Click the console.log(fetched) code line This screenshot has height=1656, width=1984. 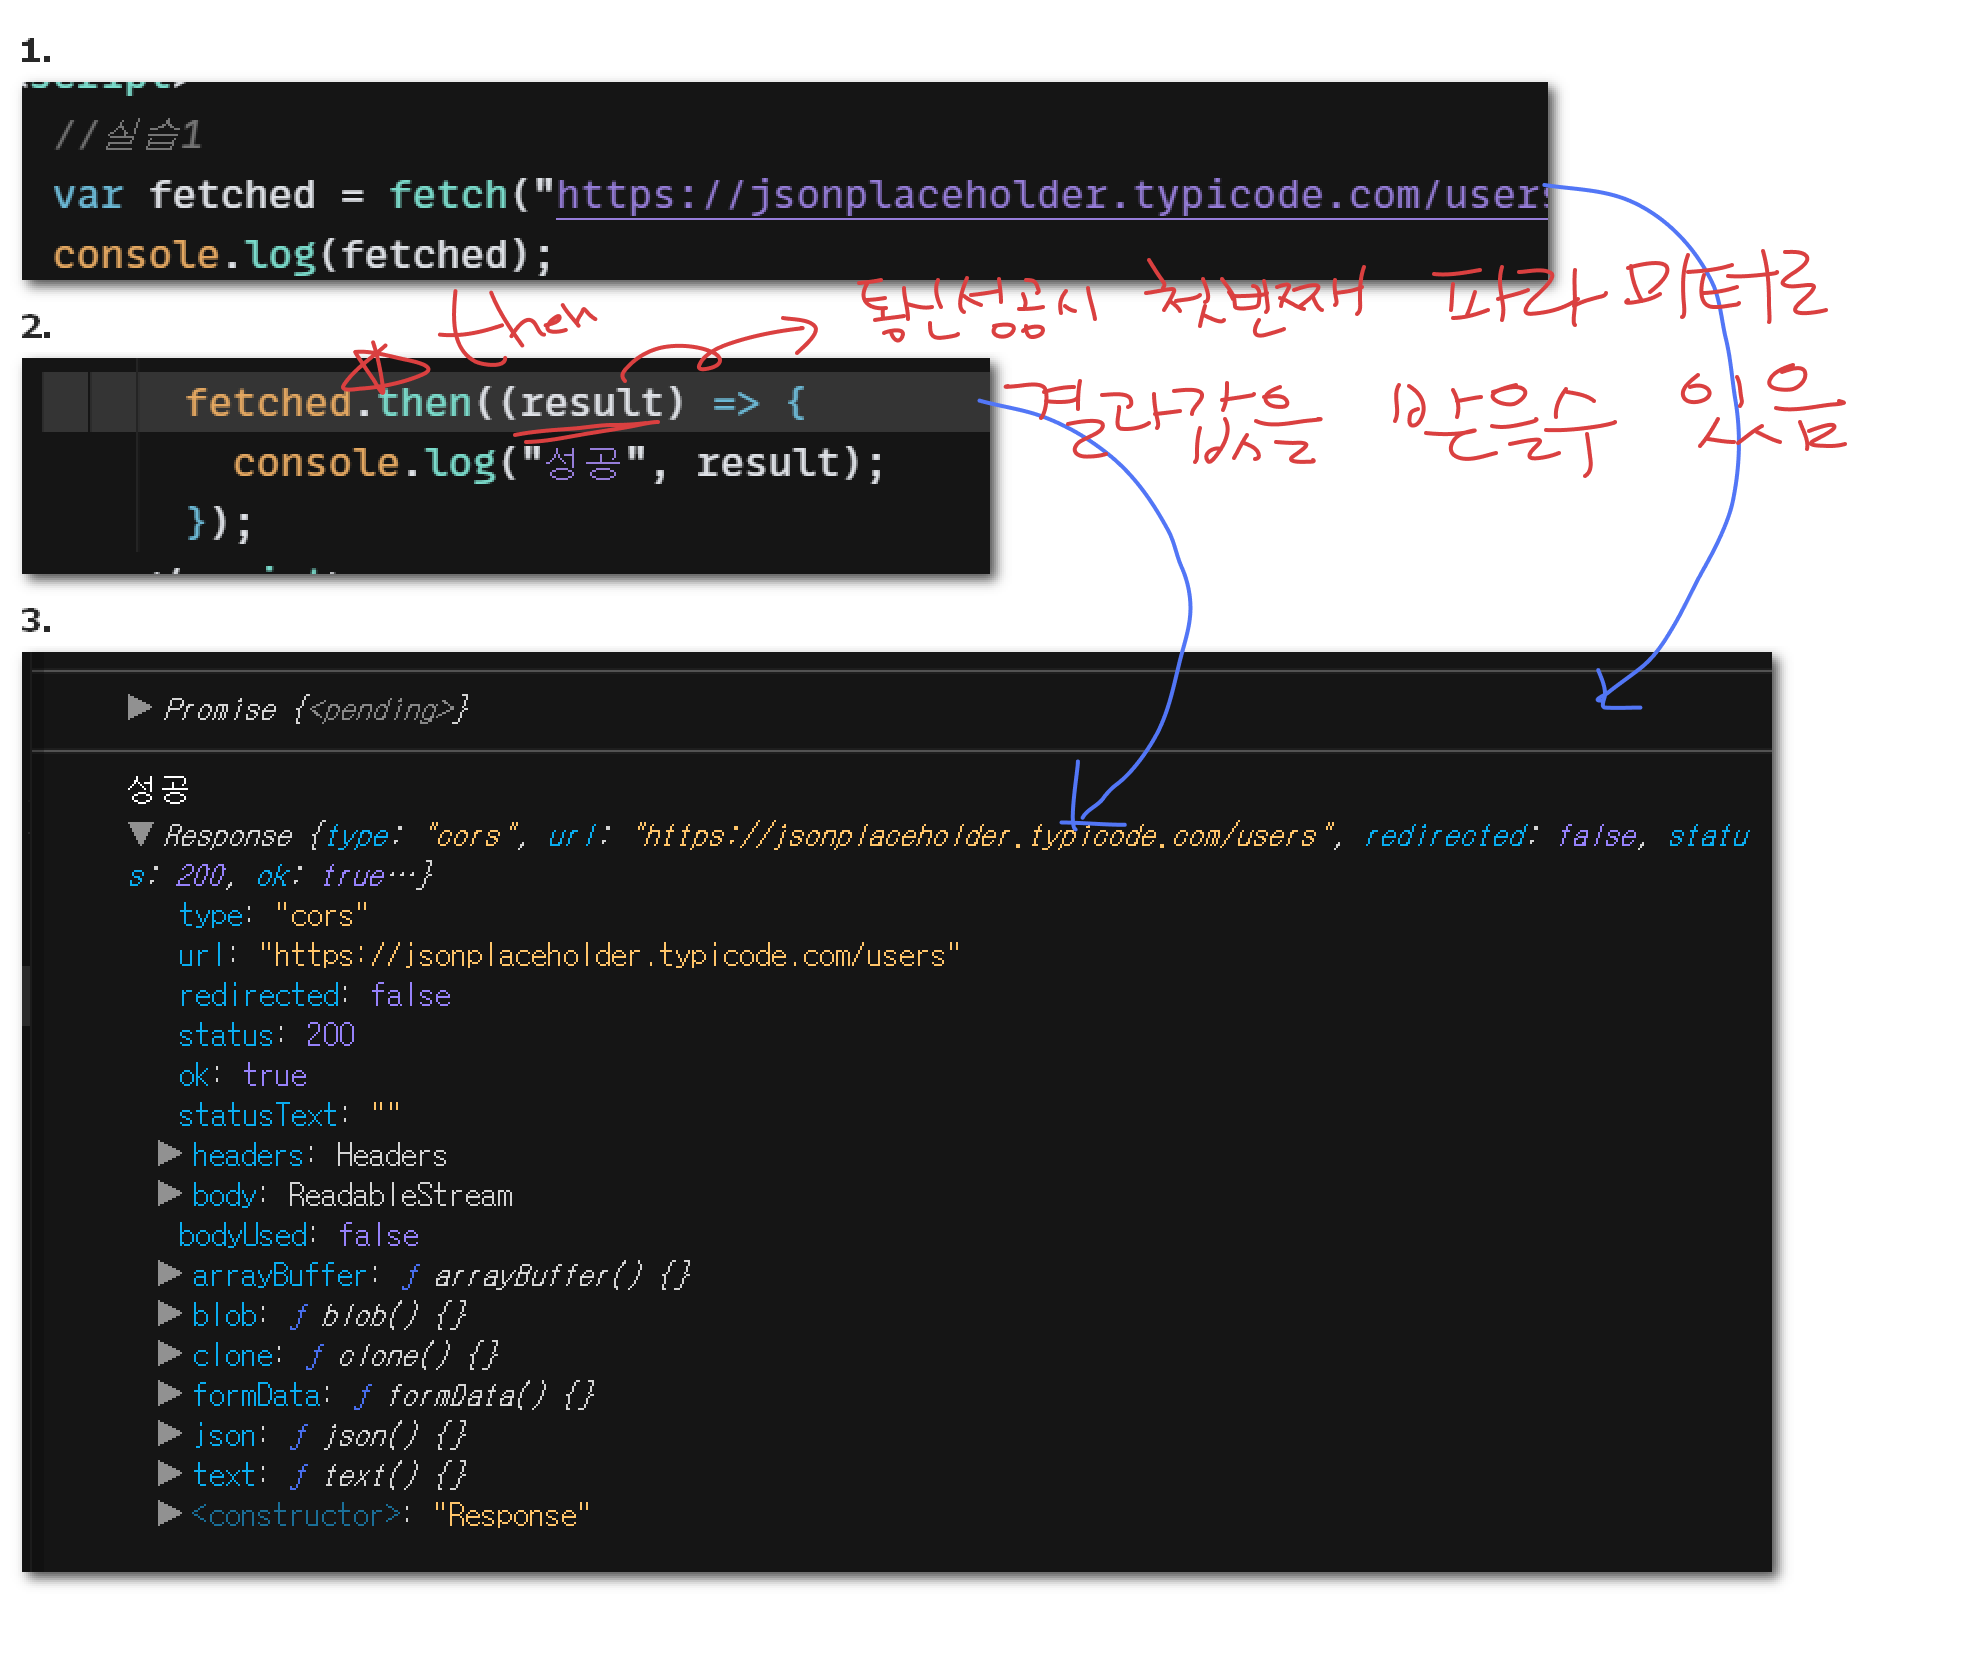click(302, 255)
